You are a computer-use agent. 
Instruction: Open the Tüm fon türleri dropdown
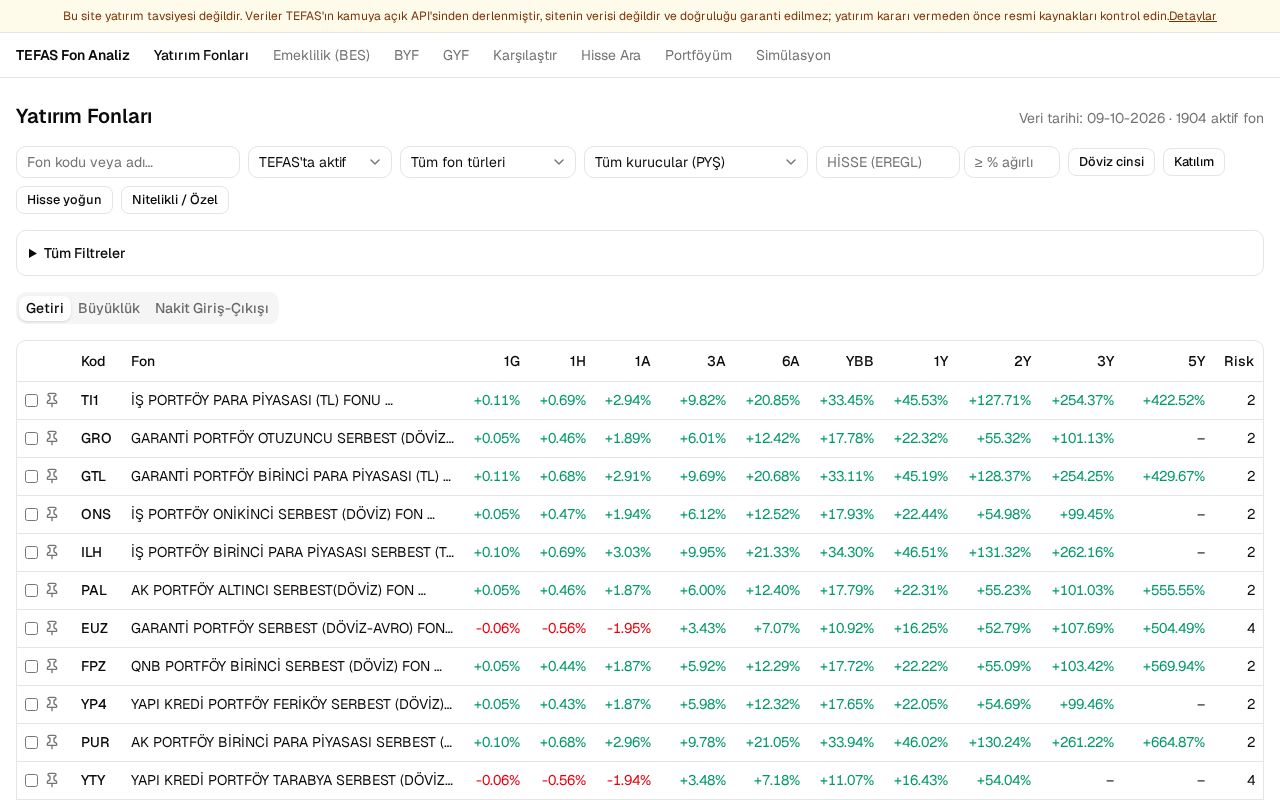[x=488, y=162]
